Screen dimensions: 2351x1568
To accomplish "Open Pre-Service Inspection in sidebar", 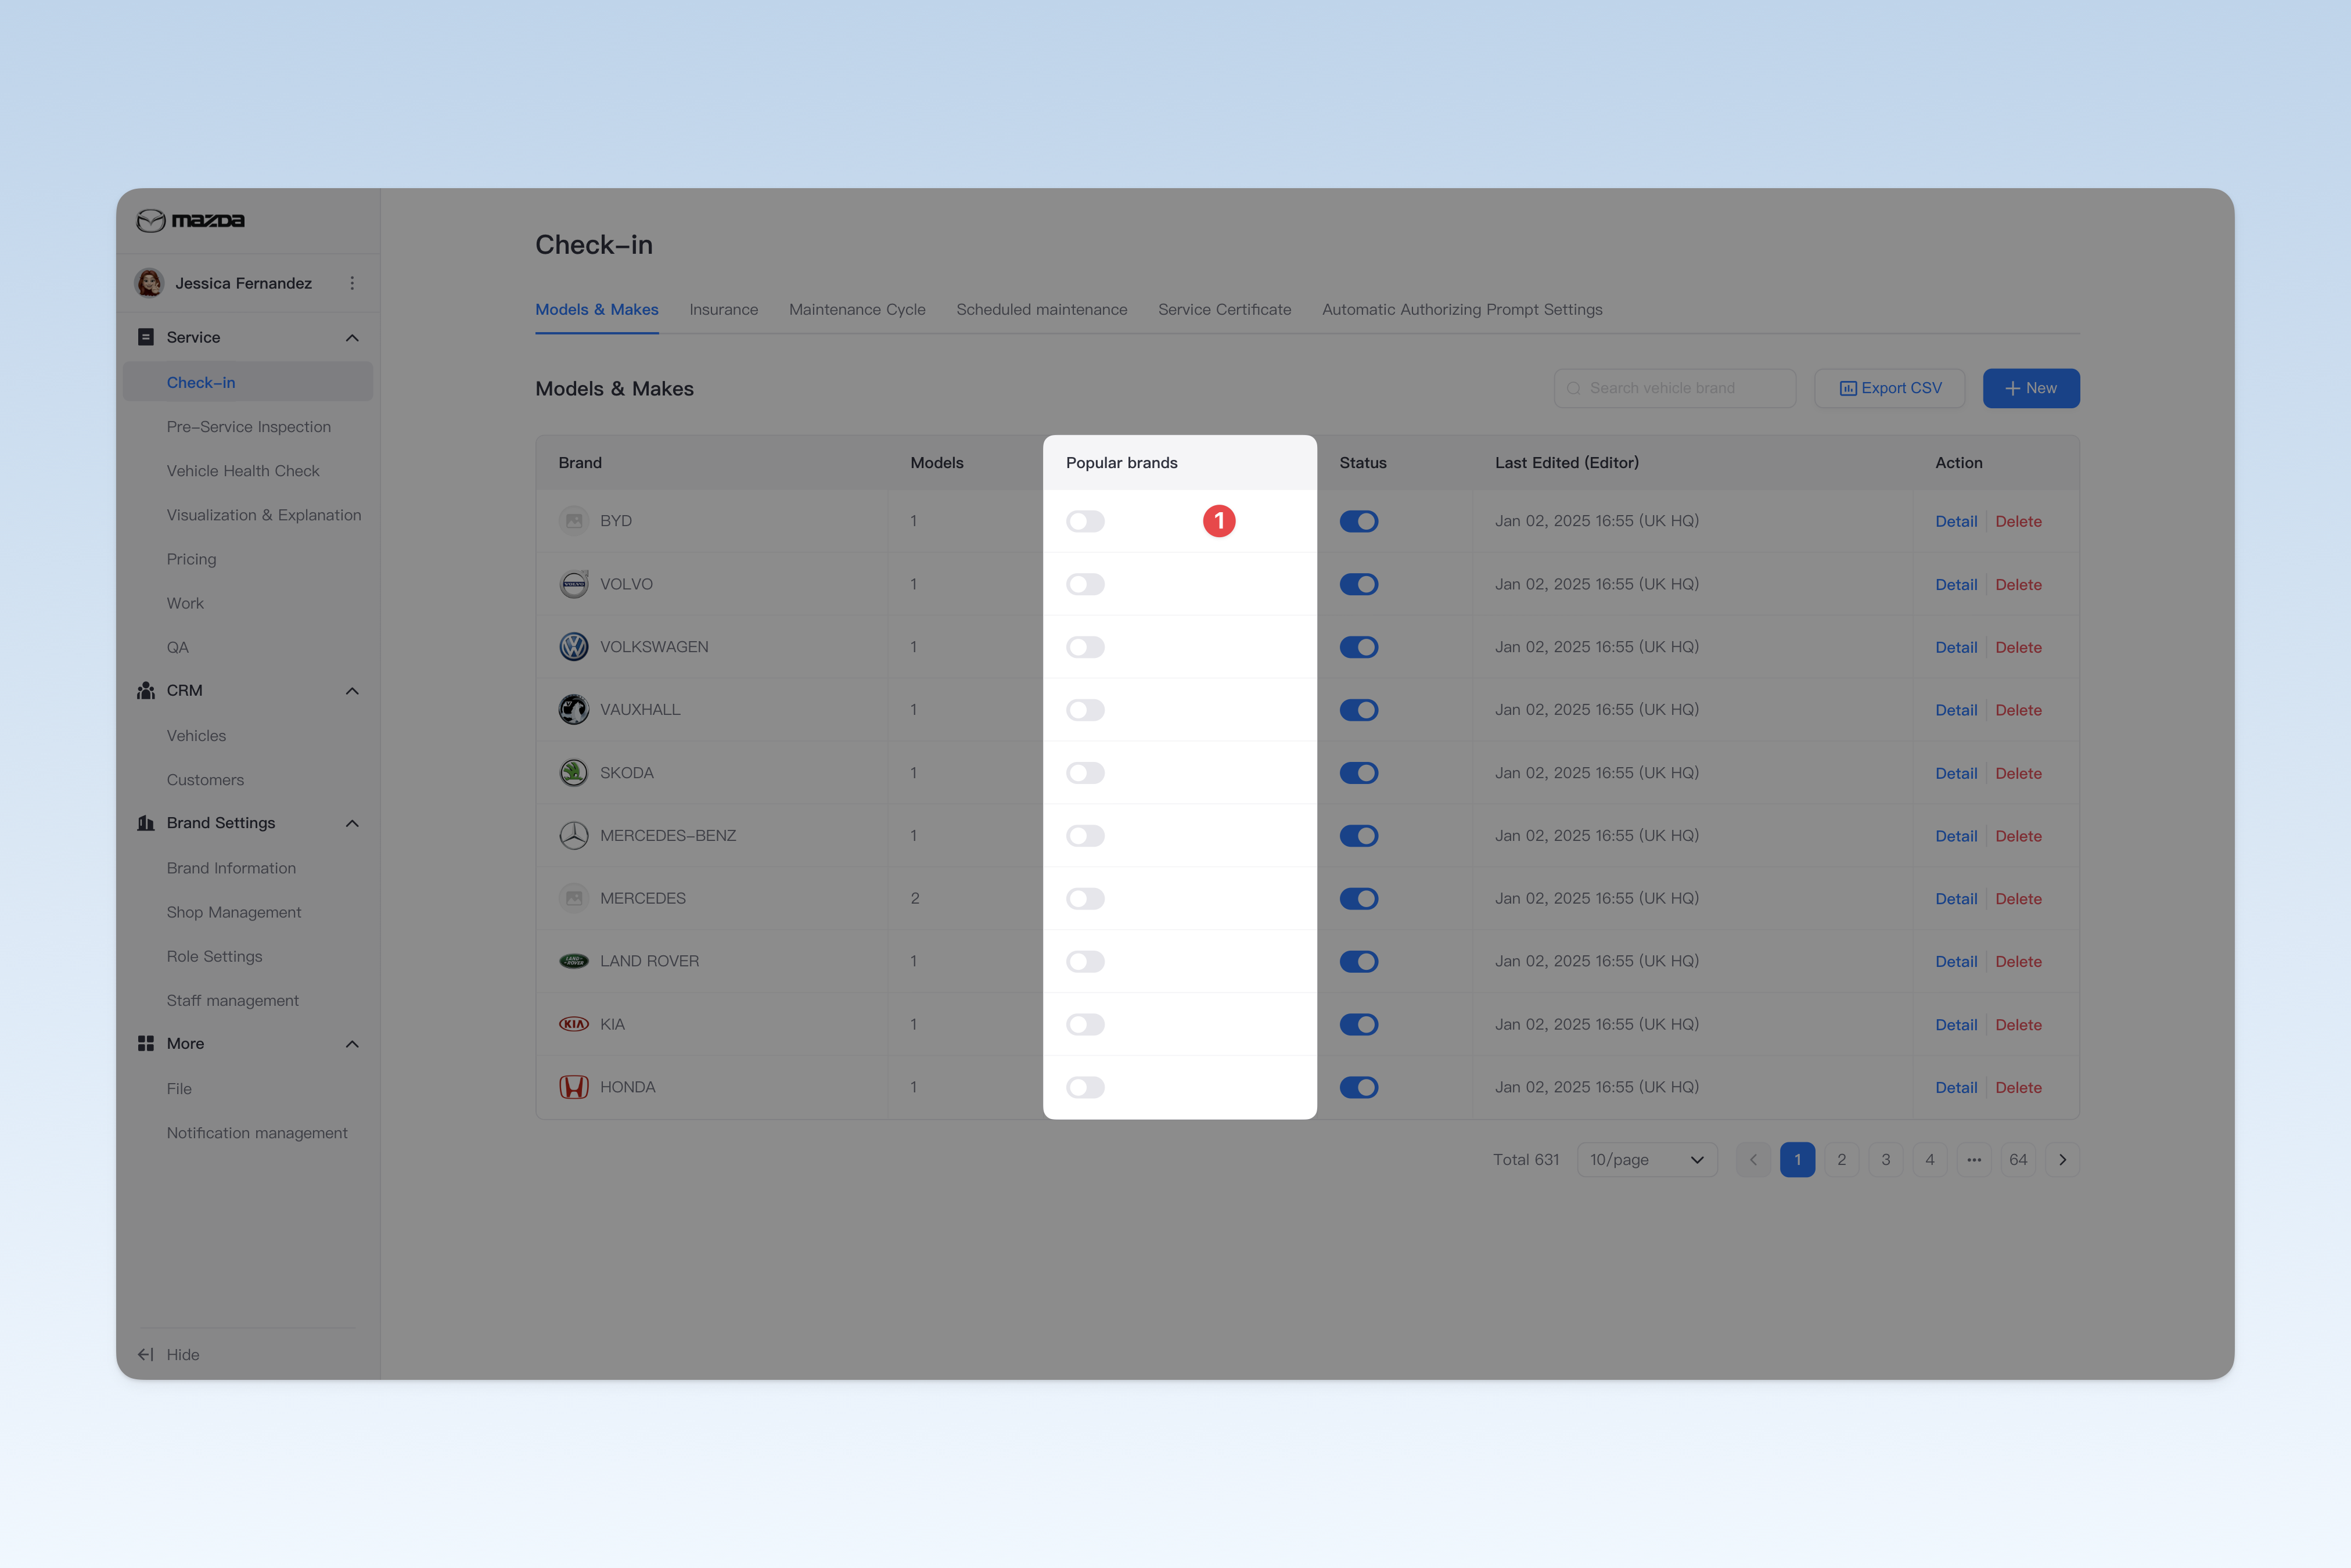I will click(249, 427).
